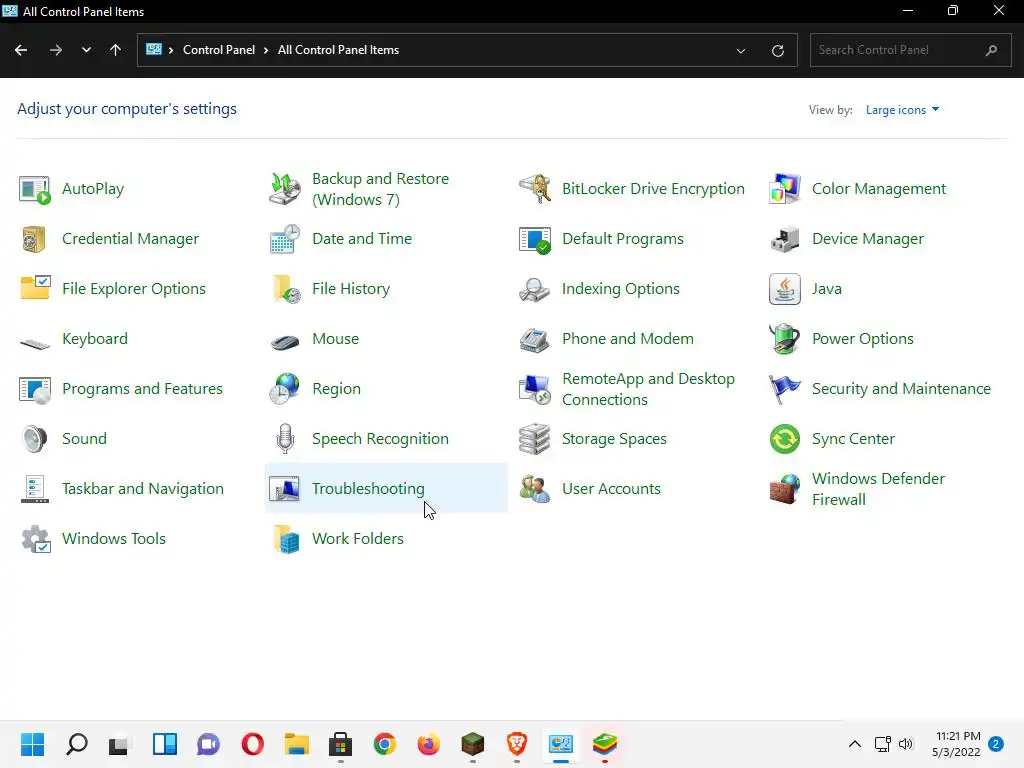1024x768 pixels.
Task: Open the File History icon
Action: [x=285, y=289]
